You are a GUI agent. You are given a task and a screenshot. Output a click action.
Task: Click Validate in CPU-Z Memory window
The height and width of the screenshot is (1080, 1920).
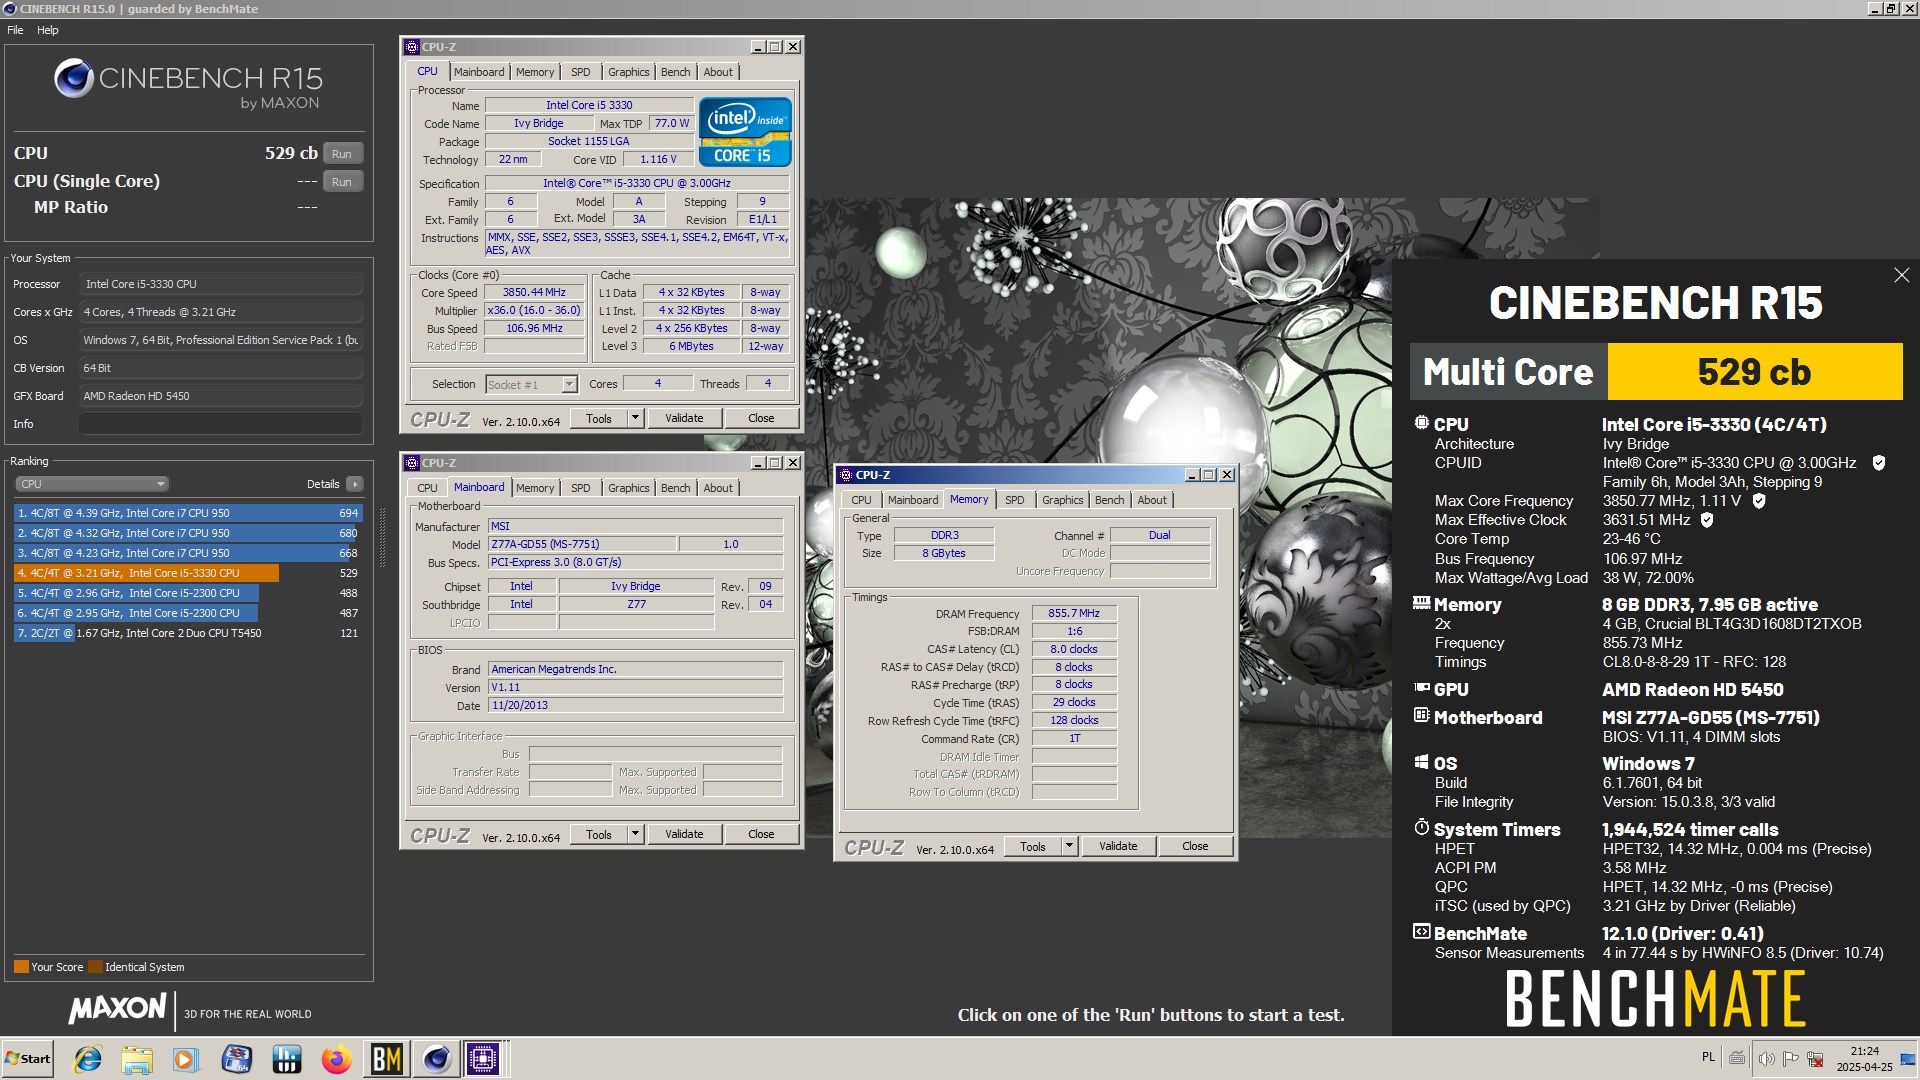(1118, 846)
